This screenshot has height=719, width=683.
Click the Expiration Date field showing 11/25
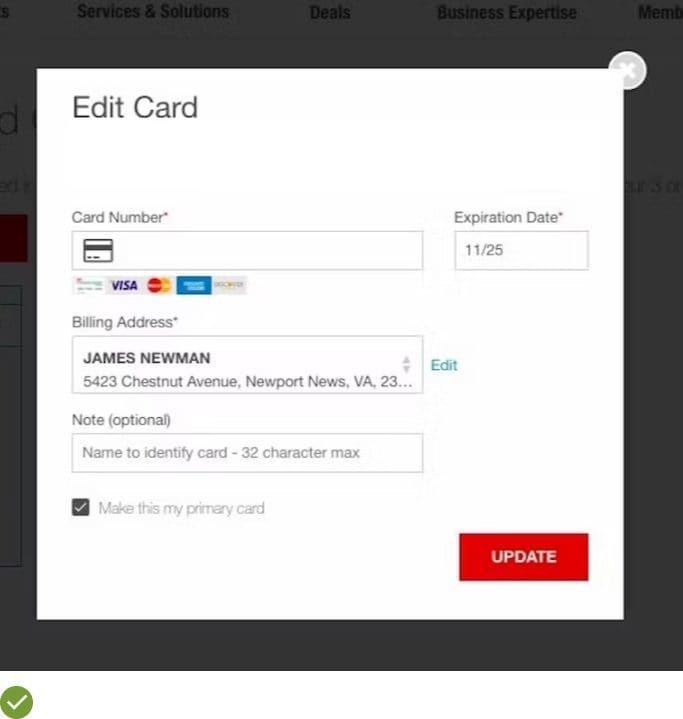(522, 250)
